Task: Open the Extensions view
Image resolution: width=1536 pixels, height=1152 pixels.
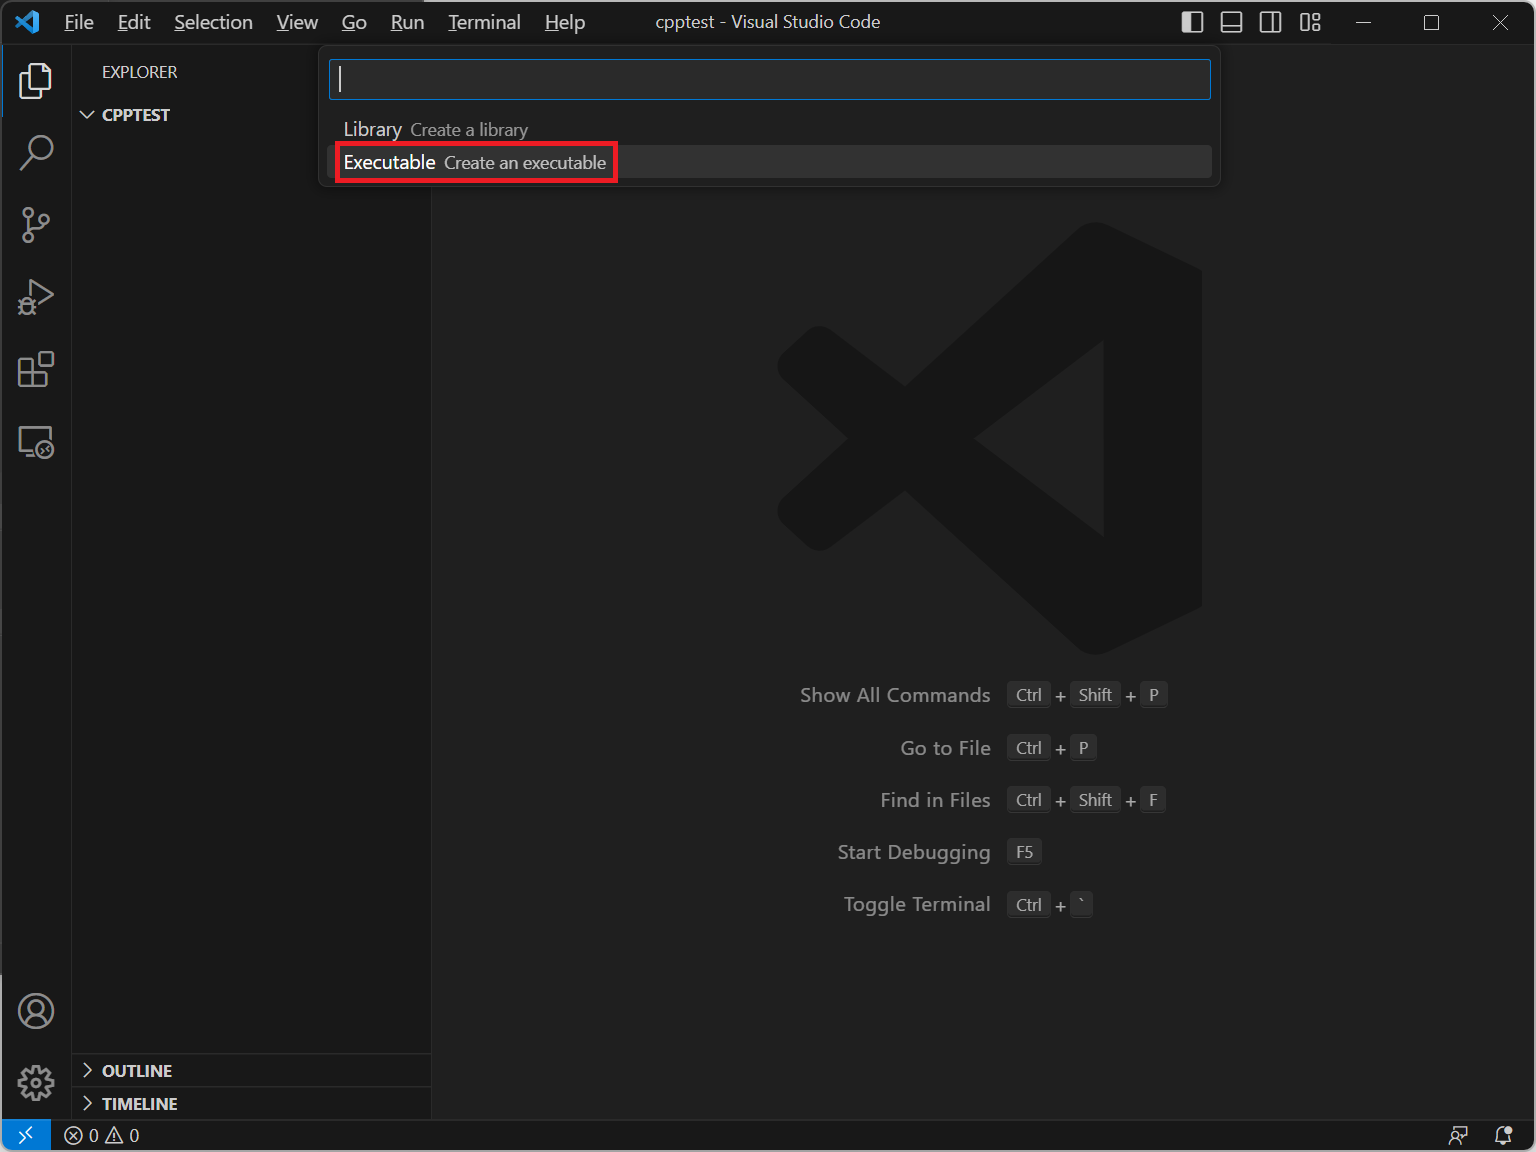Action: click(36, 369)
